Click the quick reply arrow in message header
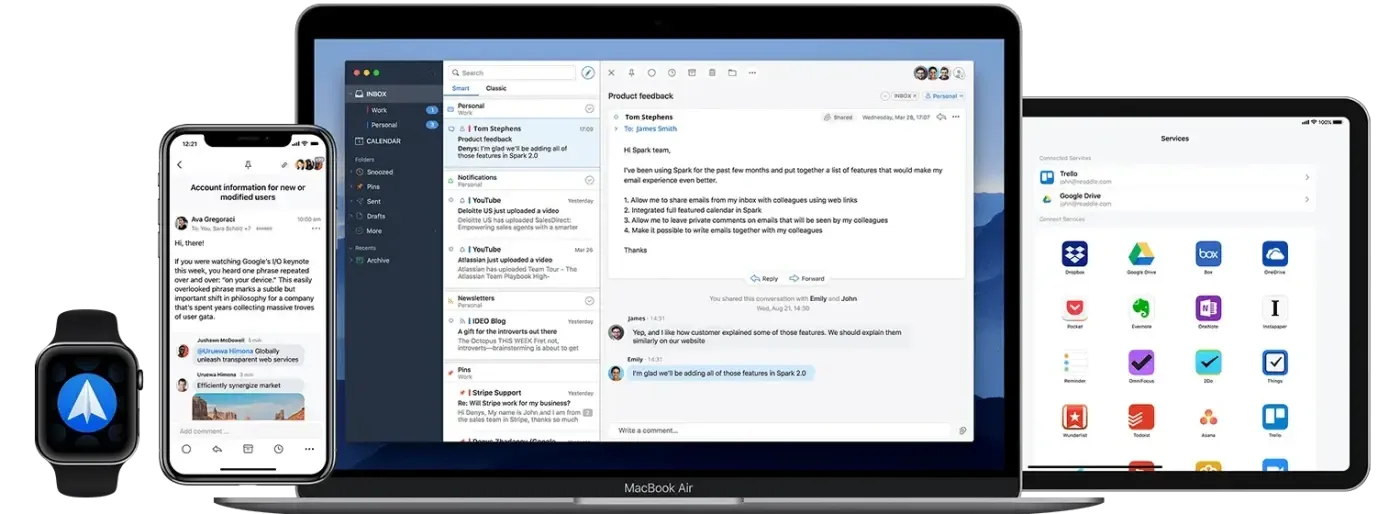The image size is (1400, 514). (941, 117)
